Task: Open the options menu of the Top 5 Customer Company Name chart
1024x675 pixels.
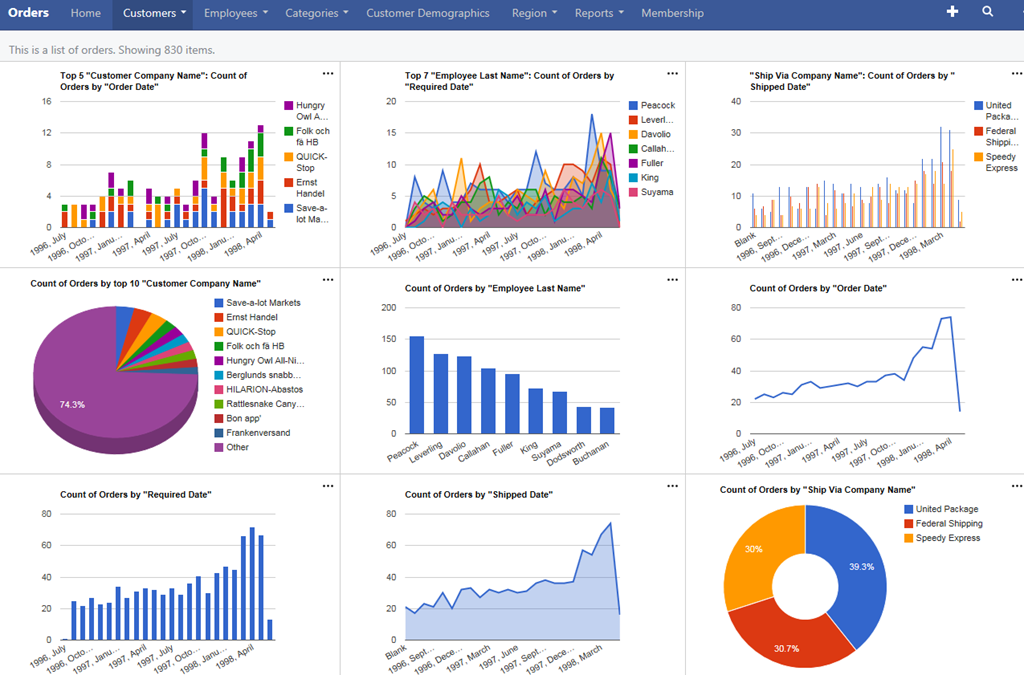Action: tap(328, 73)
